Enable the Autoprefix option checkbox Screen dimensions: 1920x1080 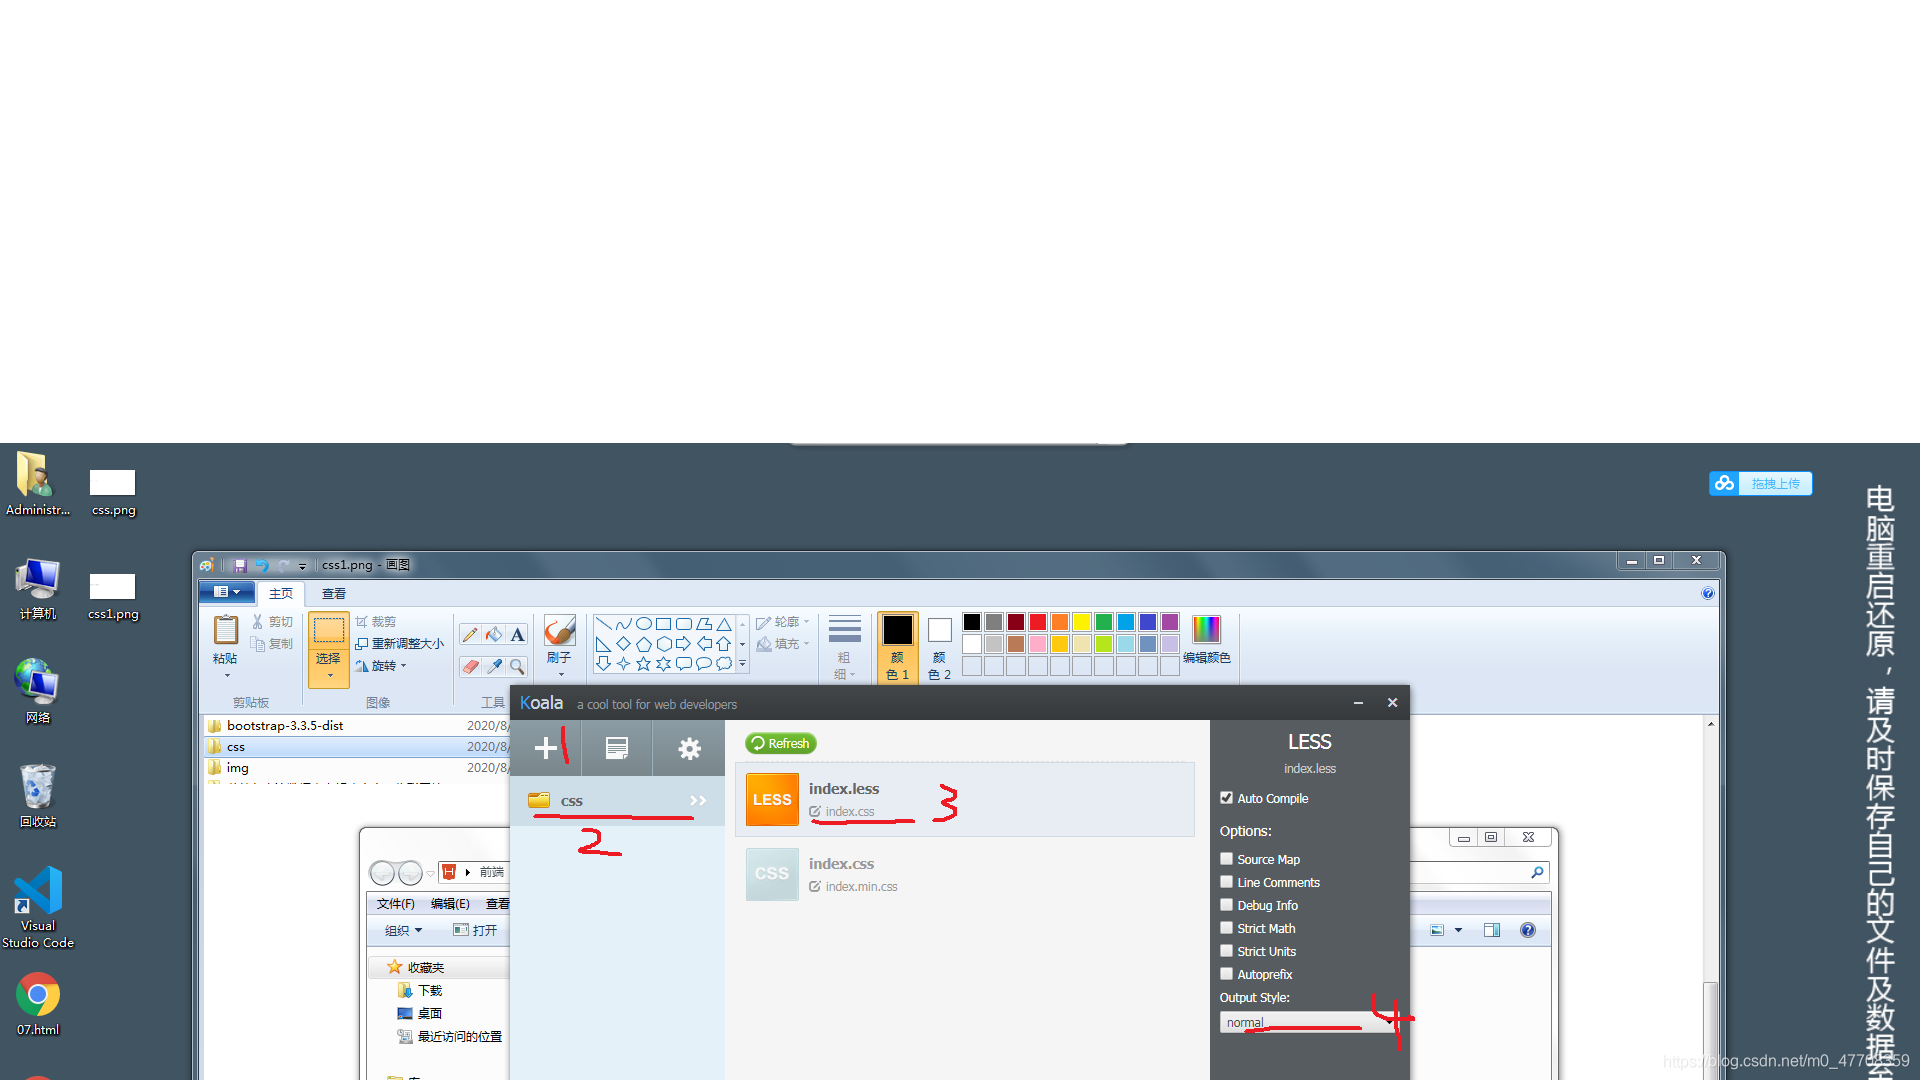[1226, 973]
